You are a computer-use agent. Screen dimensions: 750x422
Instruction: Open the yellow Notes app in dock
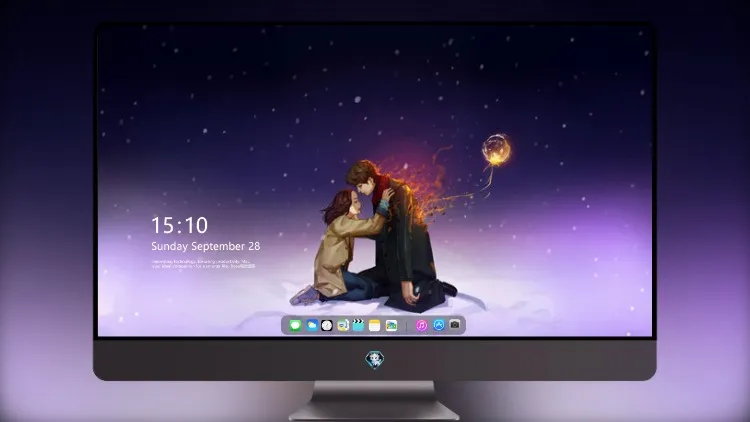(x=375, y=325)
